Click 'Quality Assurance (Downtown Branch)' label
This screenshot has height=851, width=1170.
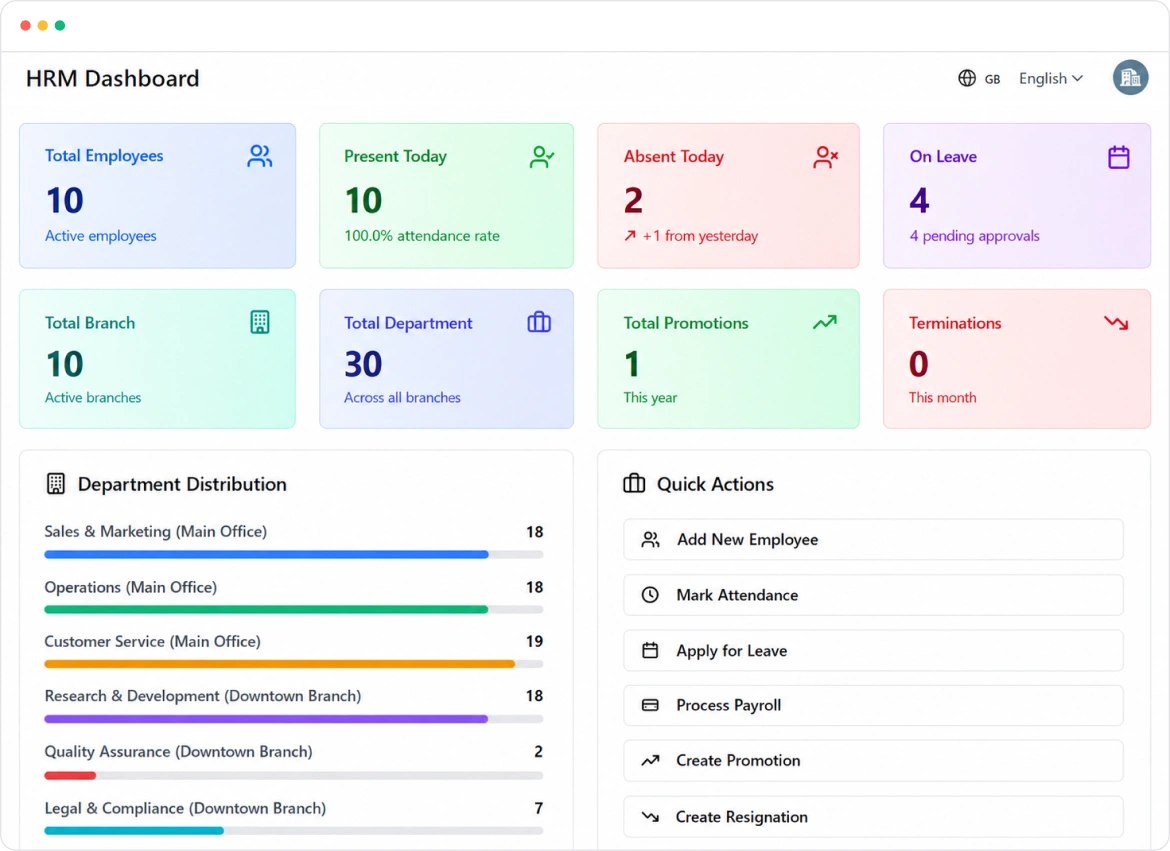tap(178, 752)
